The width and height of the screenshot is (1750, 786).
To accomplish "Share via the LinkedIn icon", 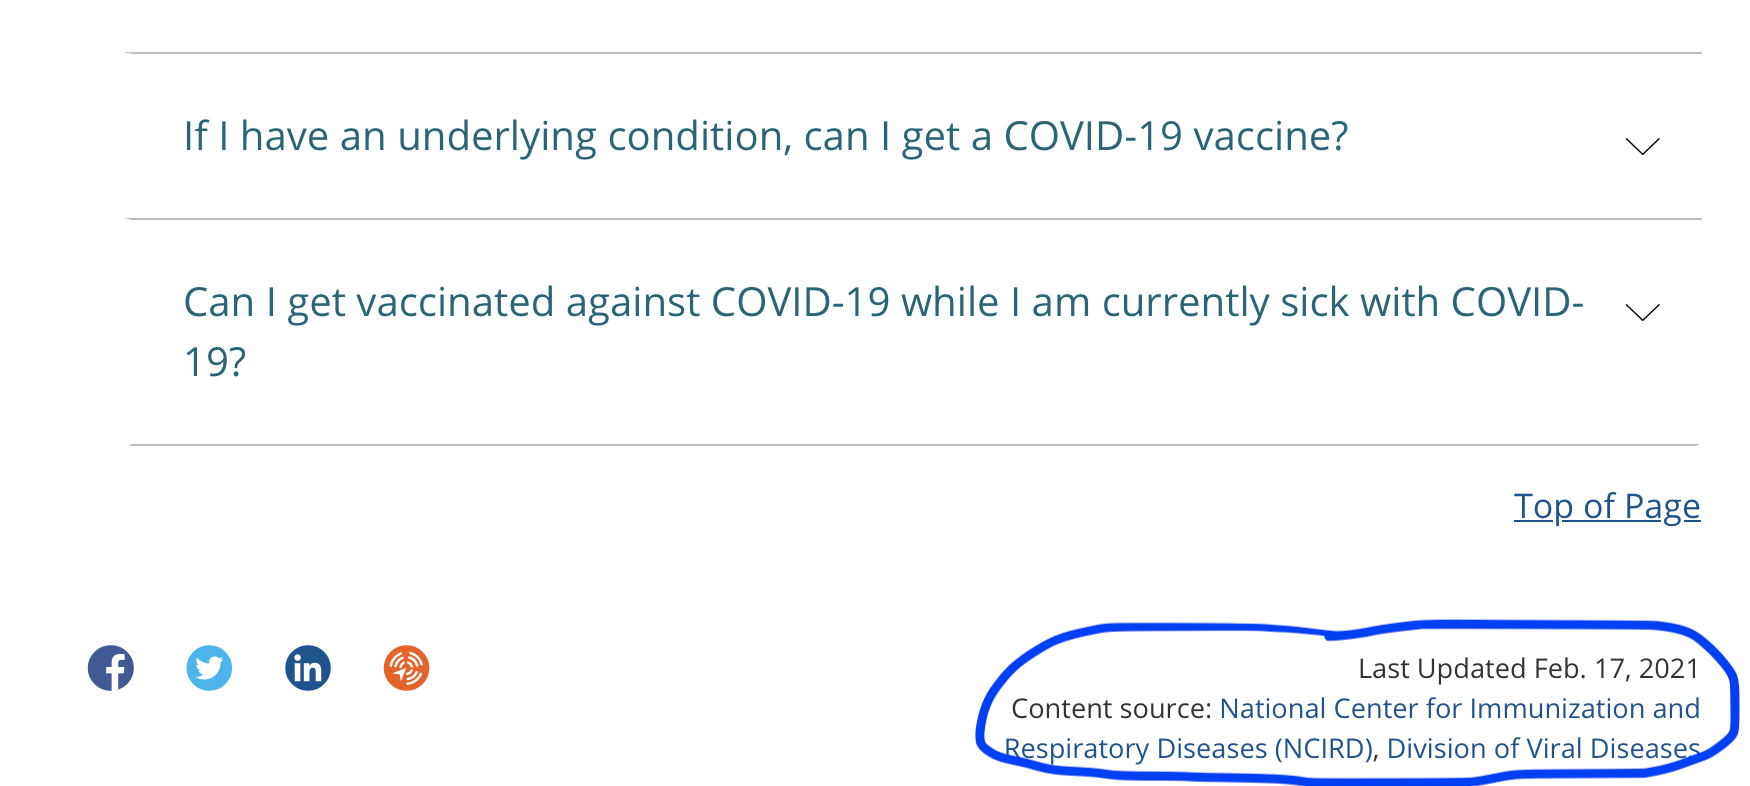I will tap(308, 668).
